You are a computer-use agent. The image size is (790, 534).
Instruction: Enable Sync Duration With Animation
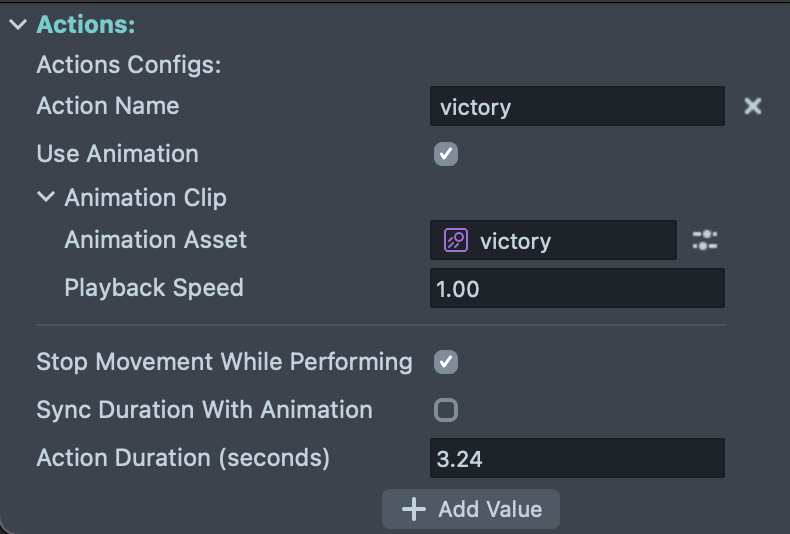click(x=446, y=410)
